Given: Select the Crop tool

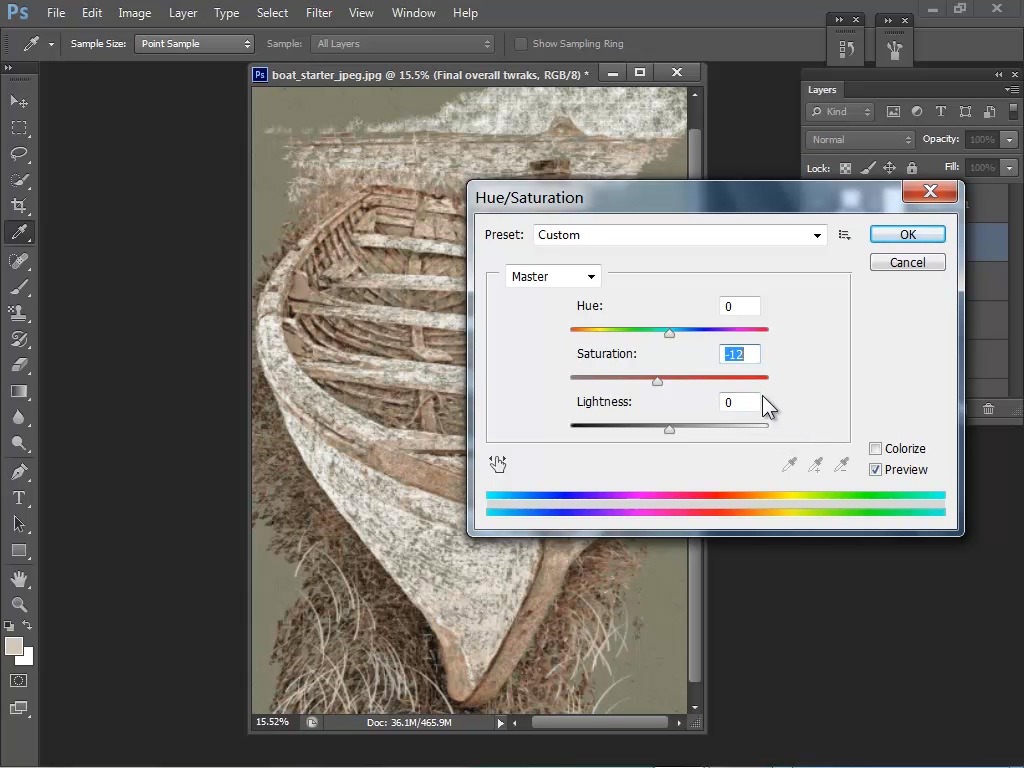Looking at the screenshot, I should 19,206.
